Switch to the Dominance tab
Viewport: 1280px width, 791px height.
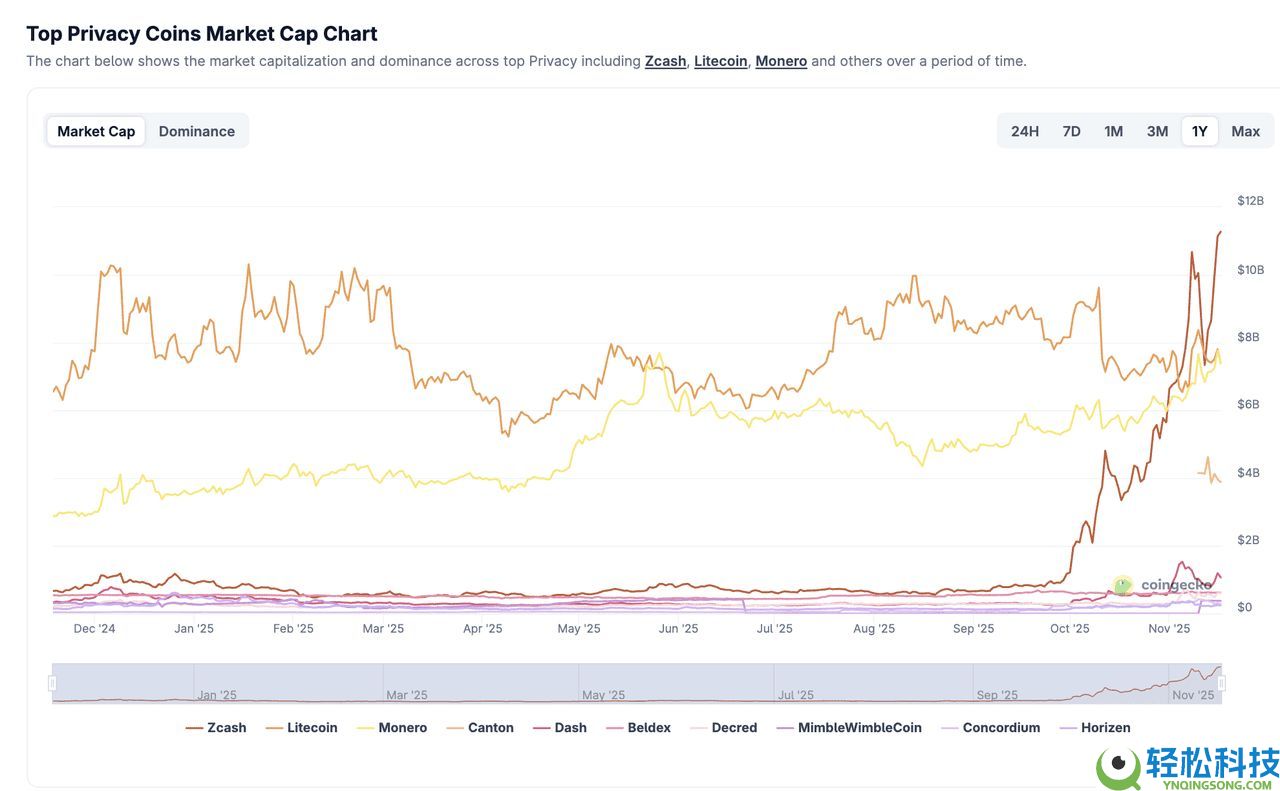(197, 129)
